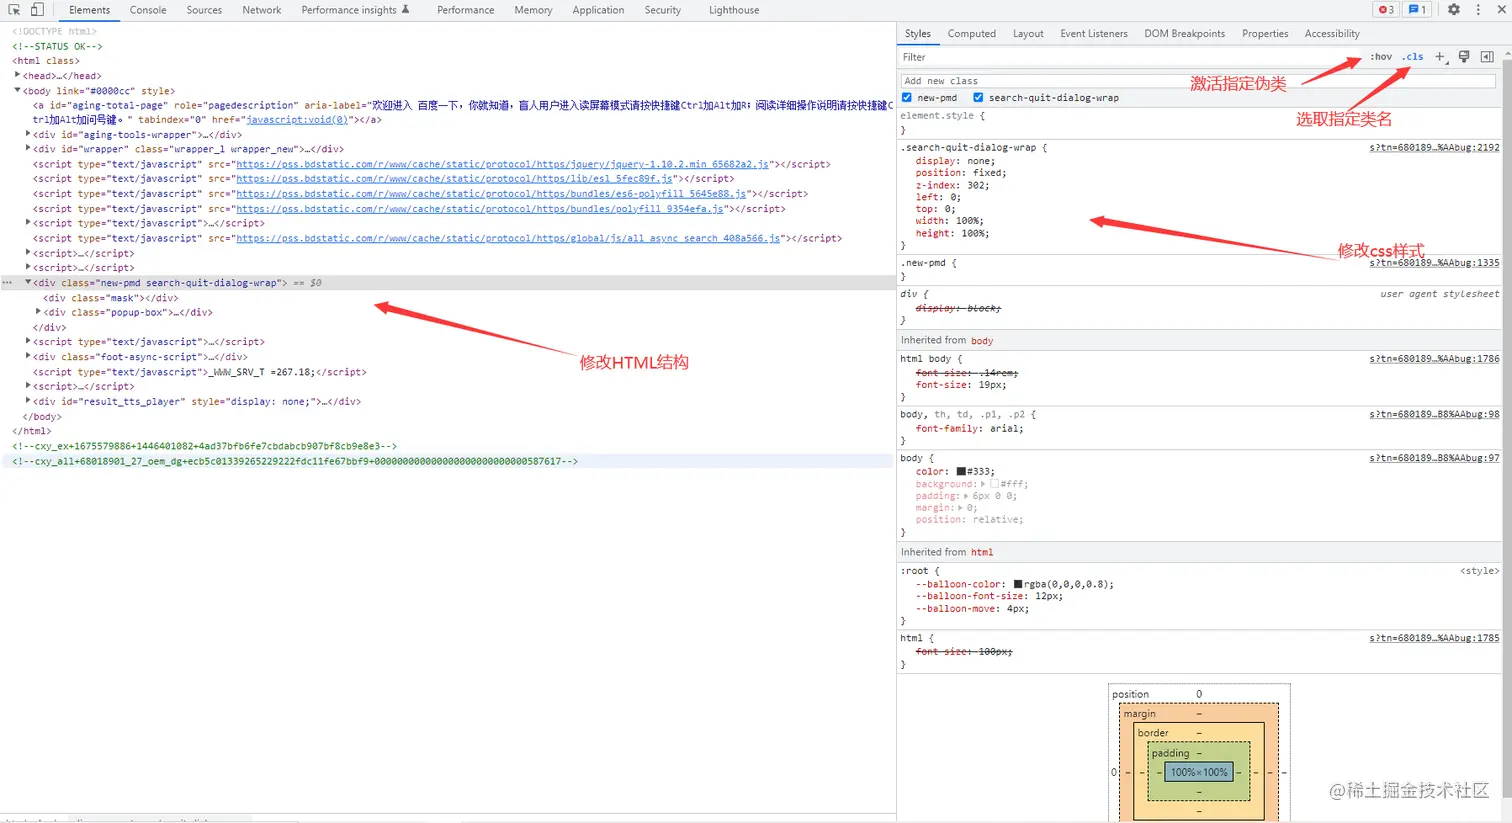Select the div class="mask" row
The width and height of the screenshot is (1512, 823).
coord(111,298)
